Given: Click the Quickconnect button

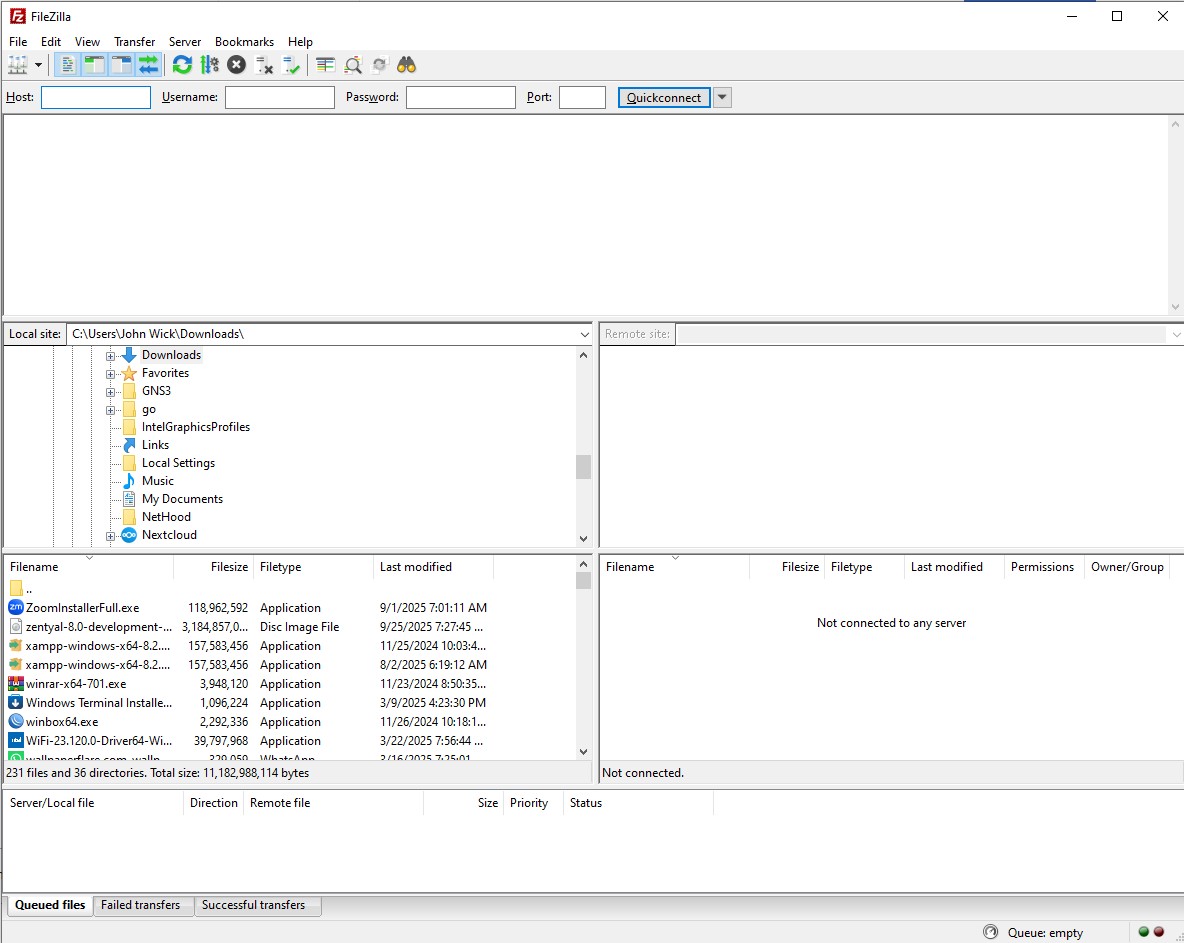Looking at the screenshot, I should tap(664, 97).
